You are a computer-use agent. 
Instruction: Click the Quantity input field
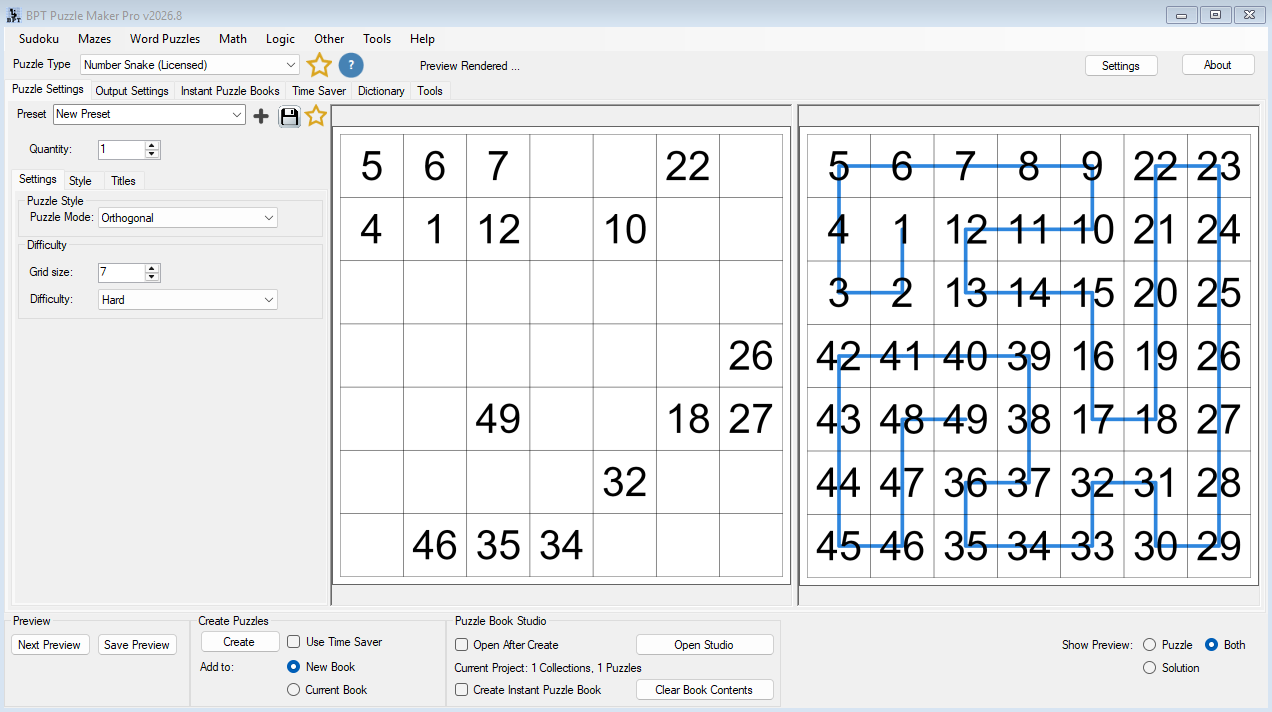click(121, 150)
